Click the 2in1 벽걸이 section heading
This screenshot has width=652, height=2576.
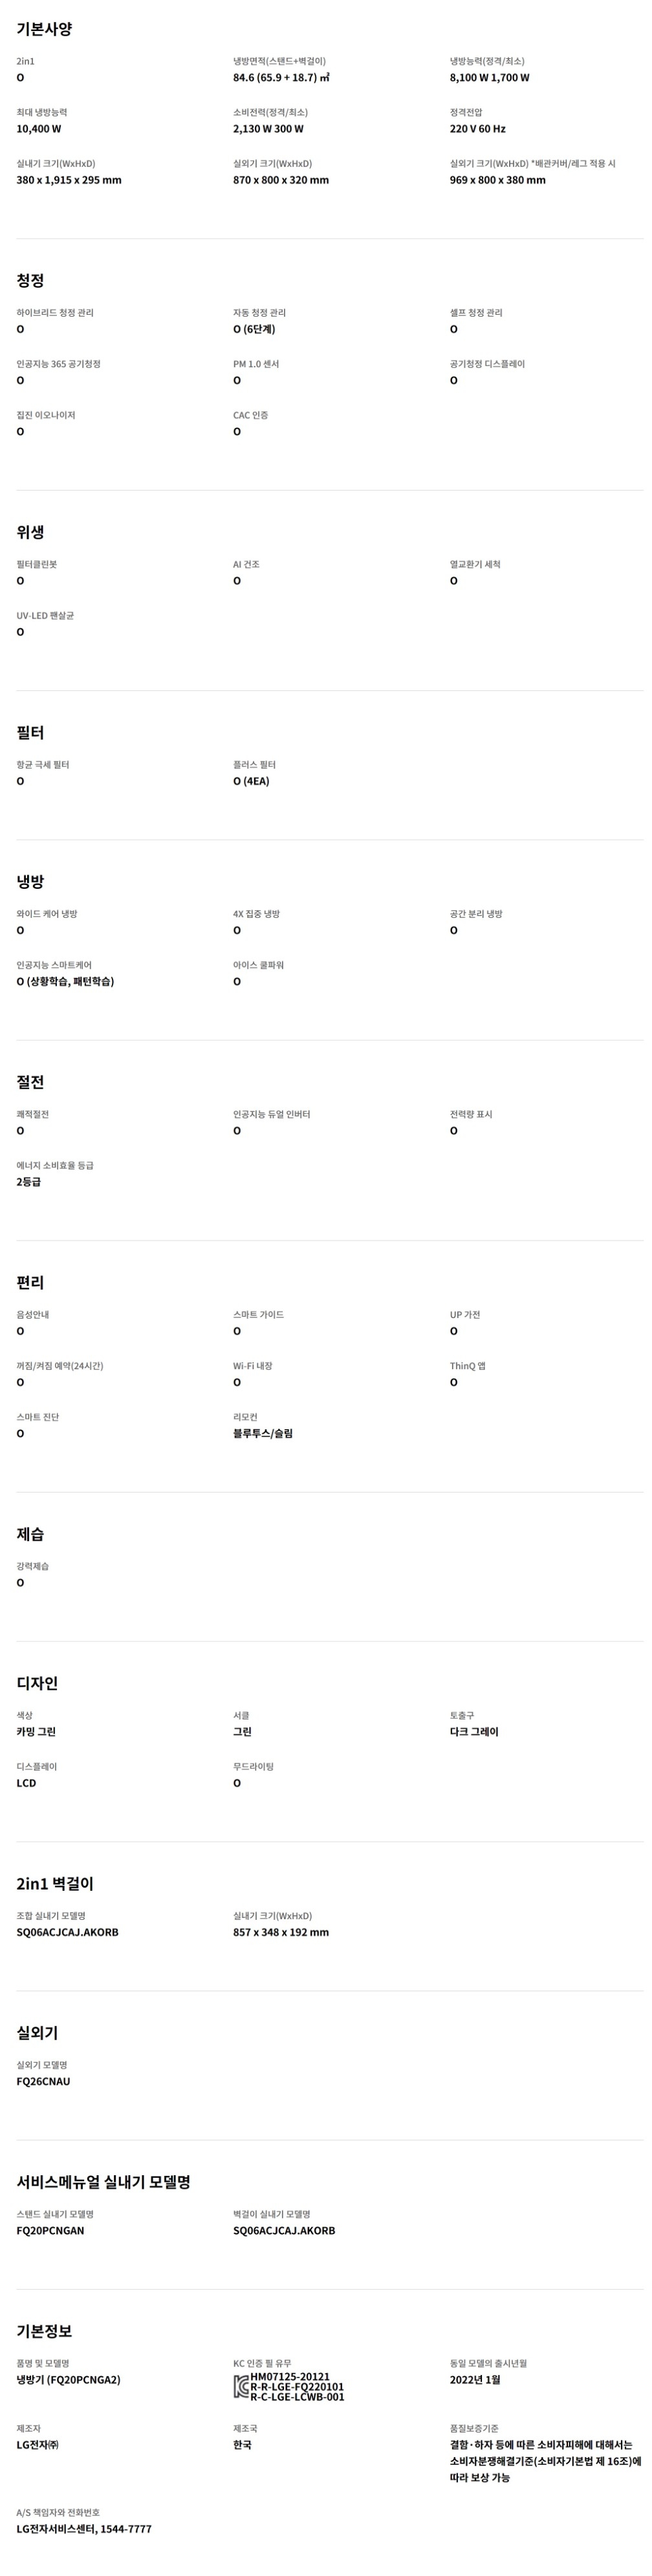(55, 1883)
